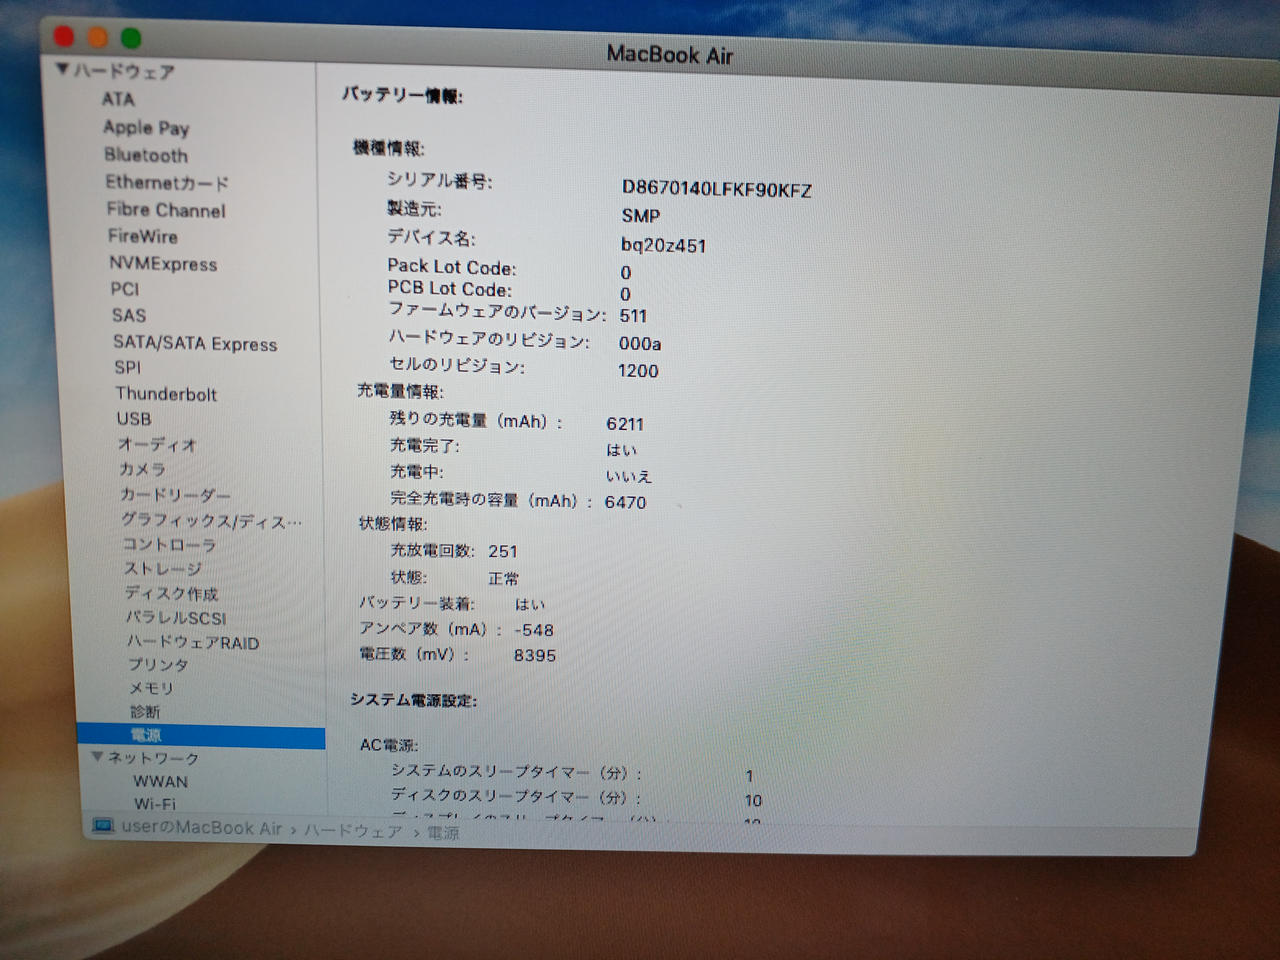Click userのMacBook Air in the path bar
The height and width of the screenshot is (960, 1280).
[x=202, y=828]
